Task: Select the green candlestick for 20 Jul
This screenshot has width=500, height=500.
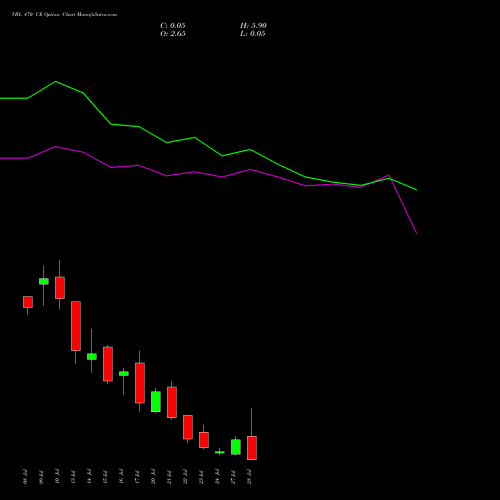Action: (156, 402)
